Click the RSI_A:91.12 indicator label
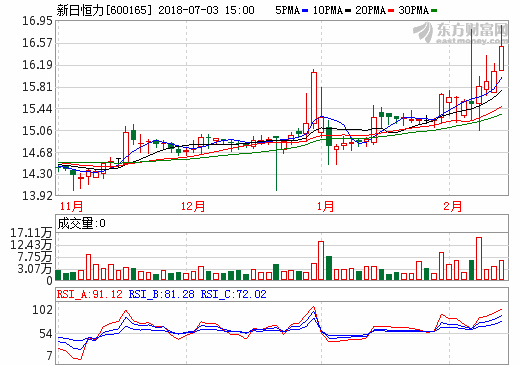This screenshot has height=365, width=520. (x=90, y=294)
